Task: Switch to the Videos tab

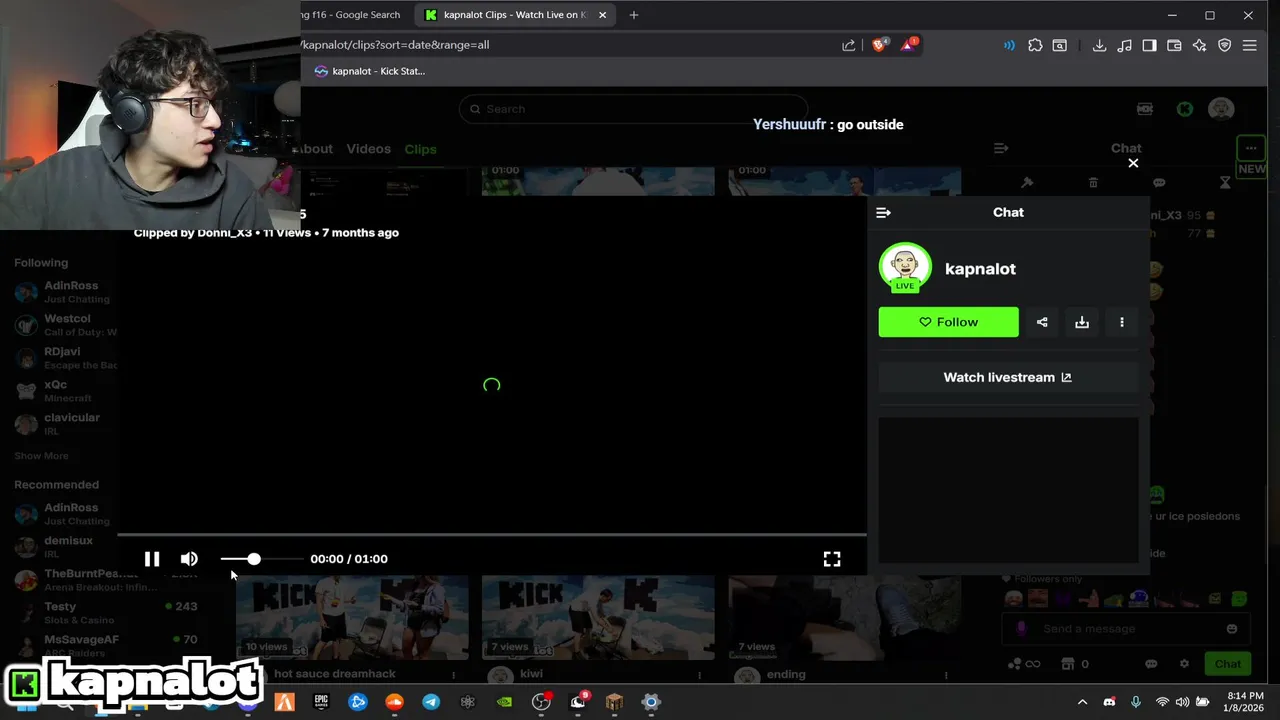Action: tap(368, 149)
